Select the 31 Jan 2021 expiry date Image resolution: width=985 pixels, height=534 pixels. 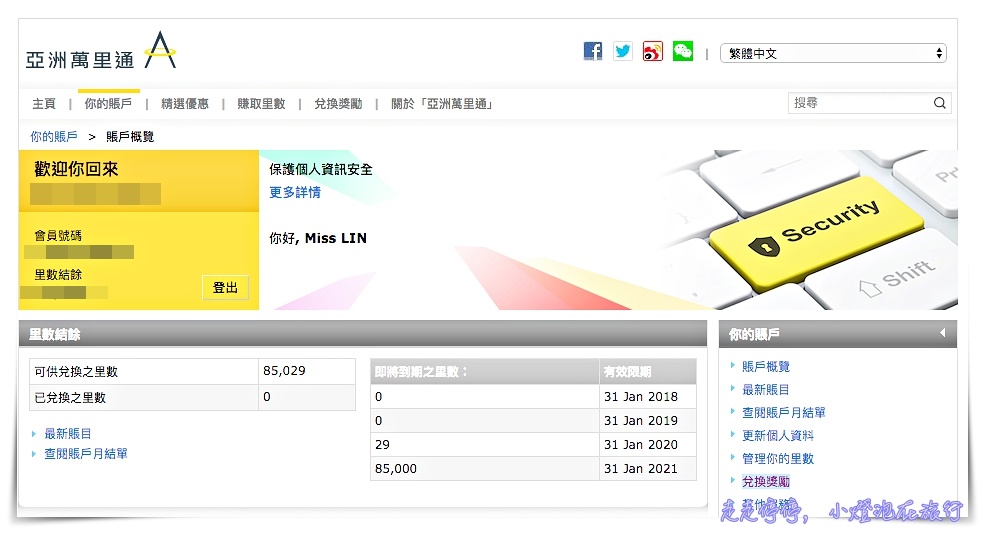pos(641,469)
